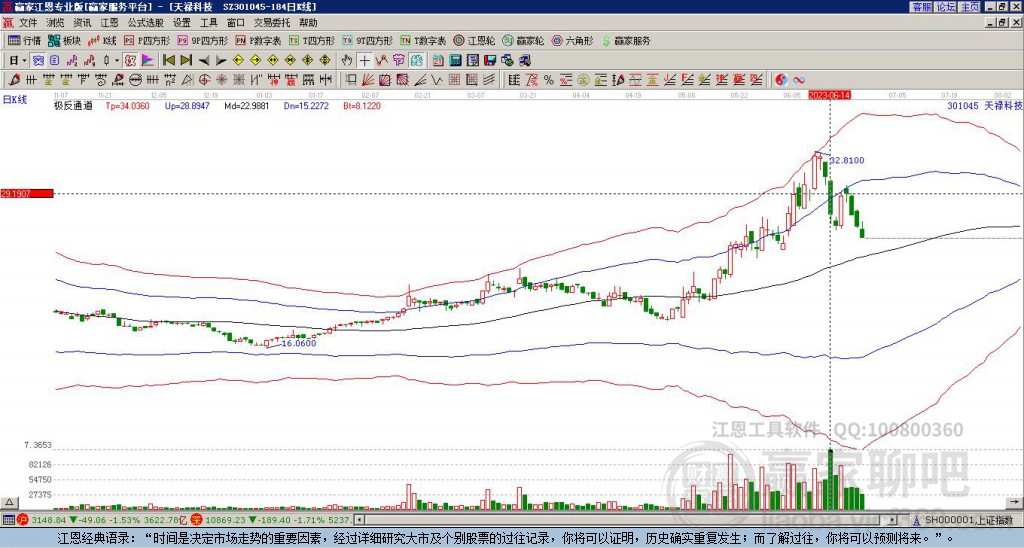Viewport: 1024px width, 548px height.
Task: Open the T四方形 tool
Action: pos(312,40)
